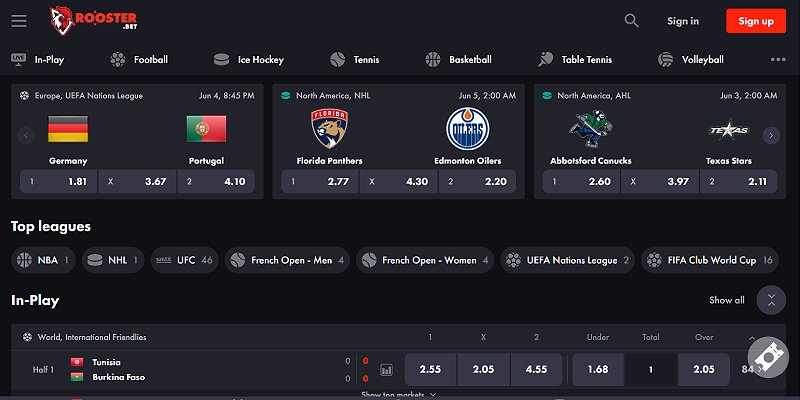Bet on Texas Stars at 2.11
The width and height of the screenshot is (800, 400).
tap(738, 181)
